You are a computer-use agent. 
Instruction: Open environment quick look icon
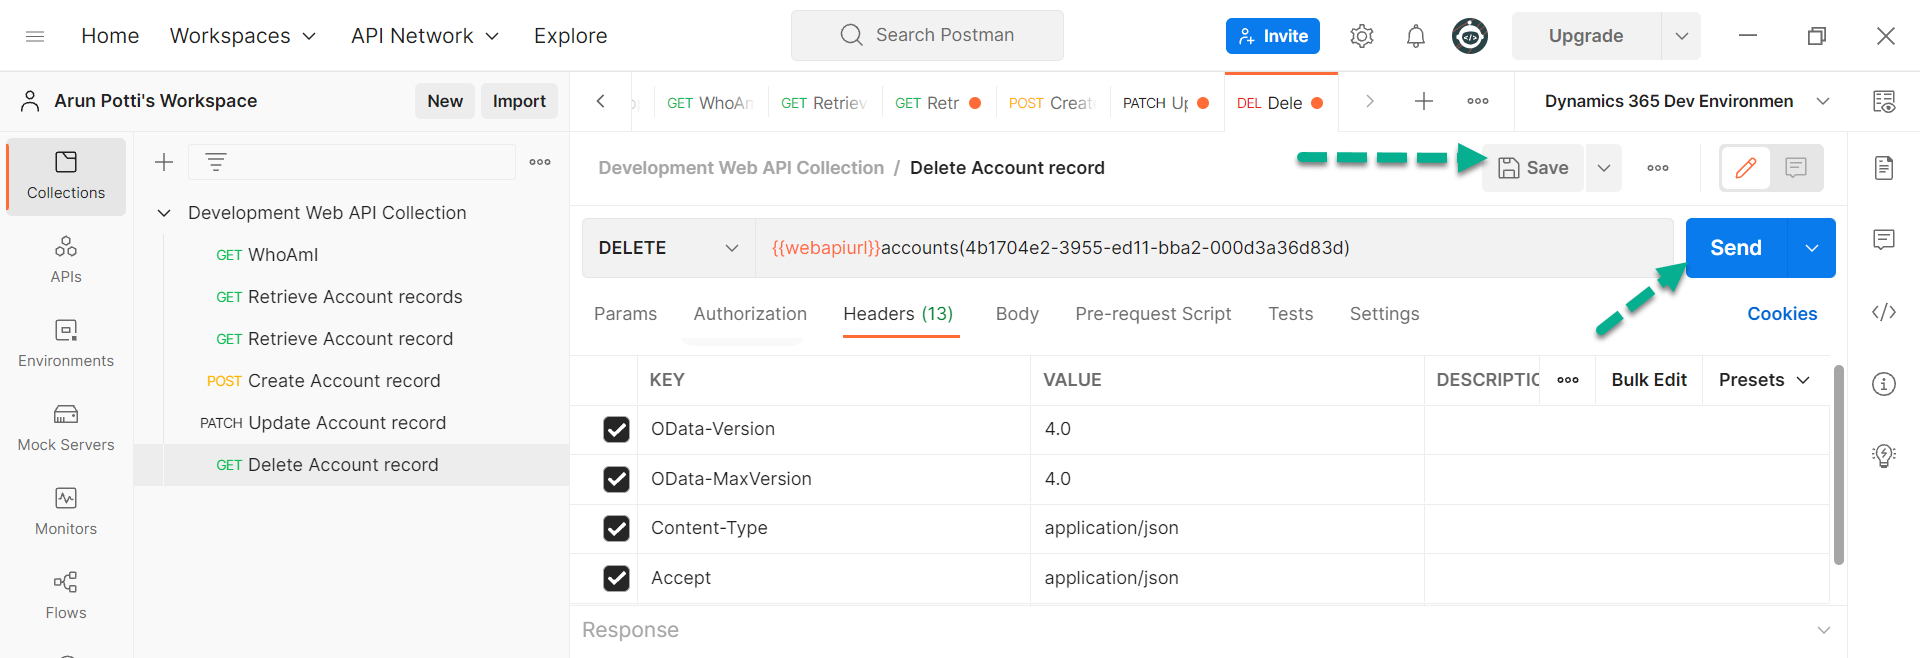point(1884,101)
